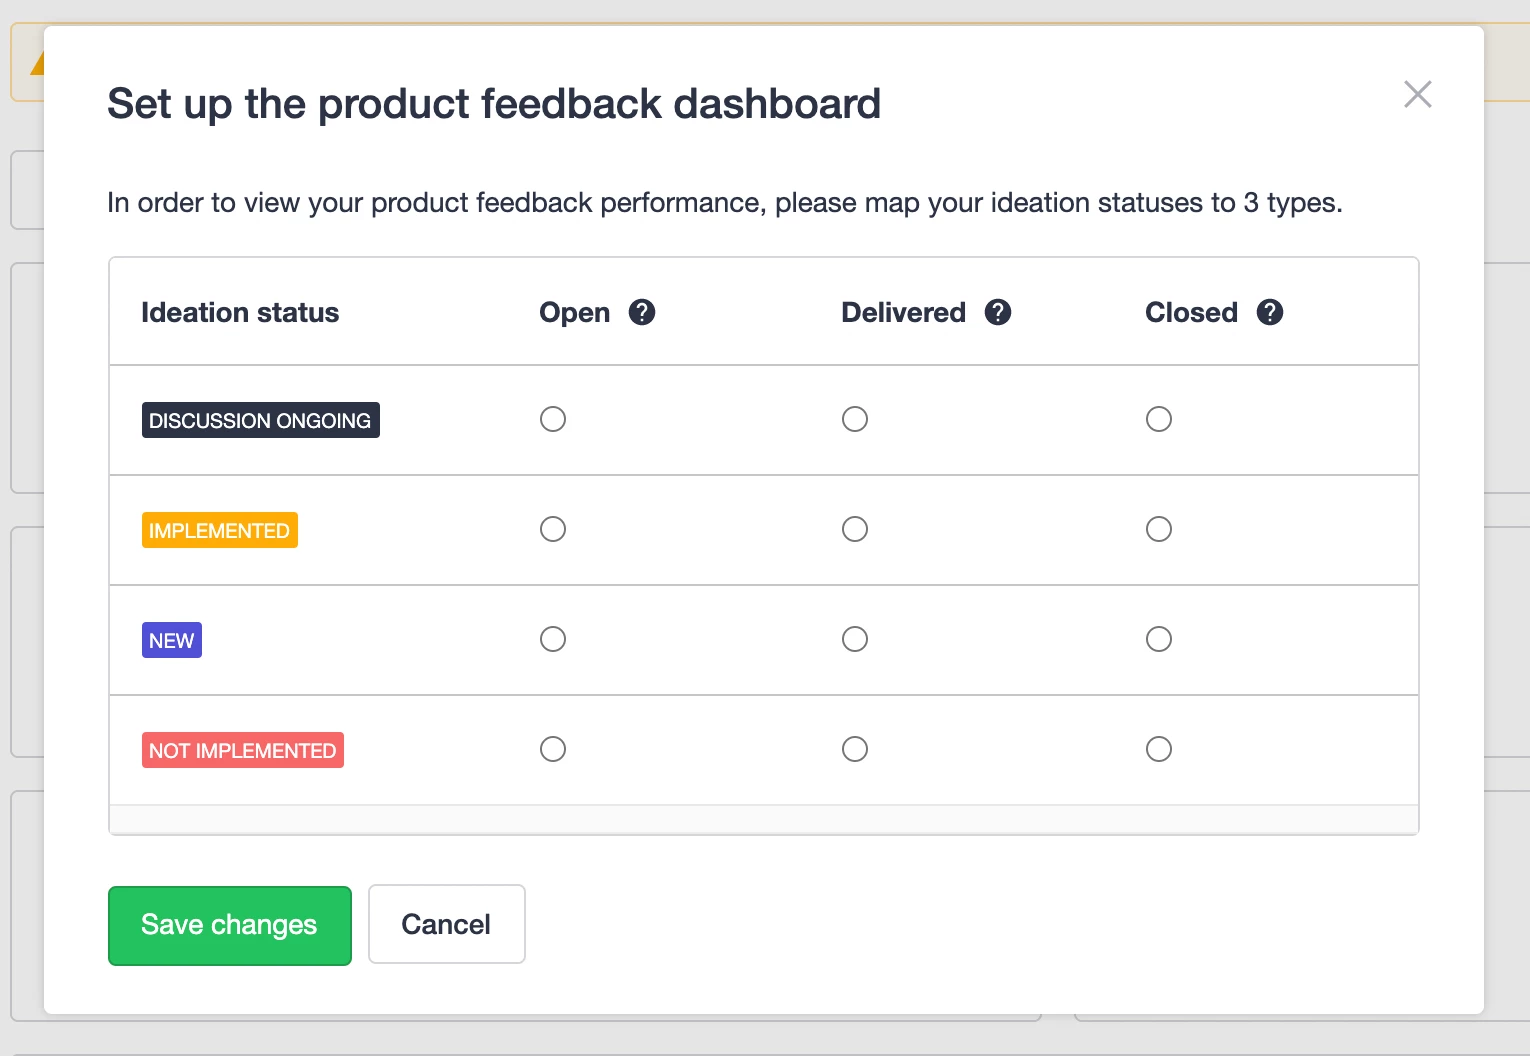This screenshot has height=1056, width=1530.
Task: Cancel the dashboard setup
Action: click(x=446, y=924)
